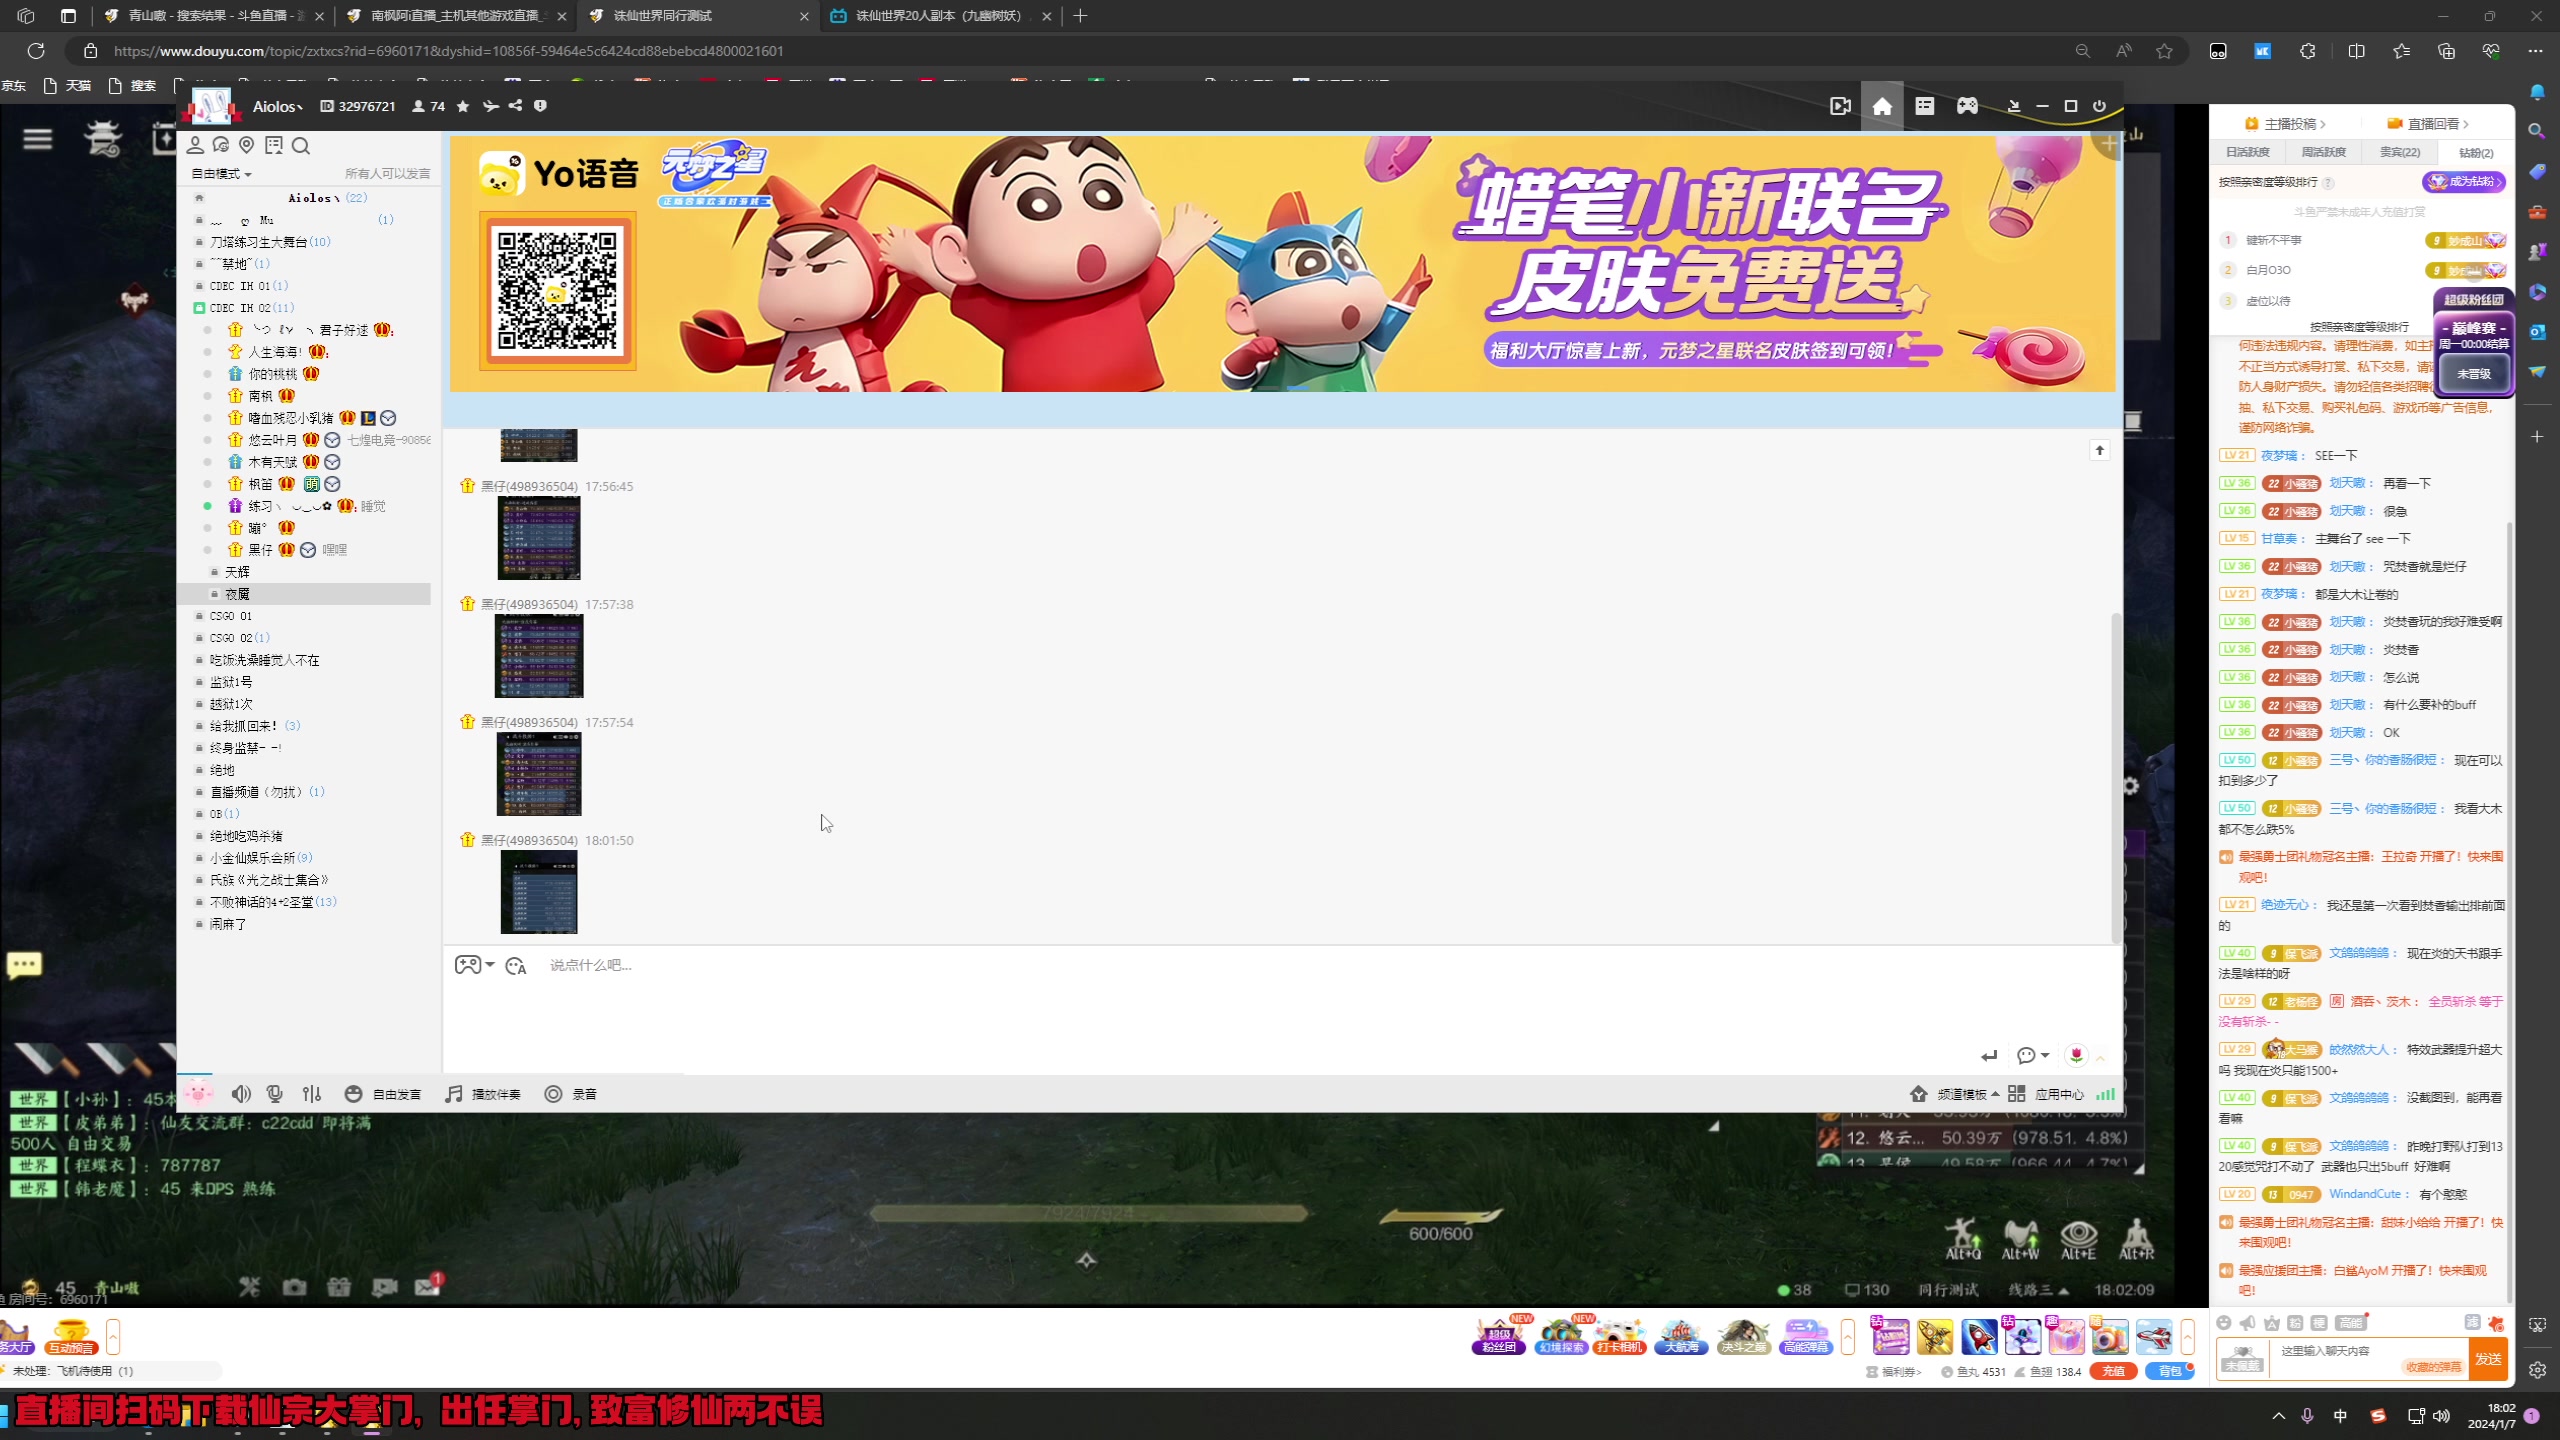Screen dimensions: 2560x1440
Task: Open the location pin icon above the channel list
Action: click(247, 146)
